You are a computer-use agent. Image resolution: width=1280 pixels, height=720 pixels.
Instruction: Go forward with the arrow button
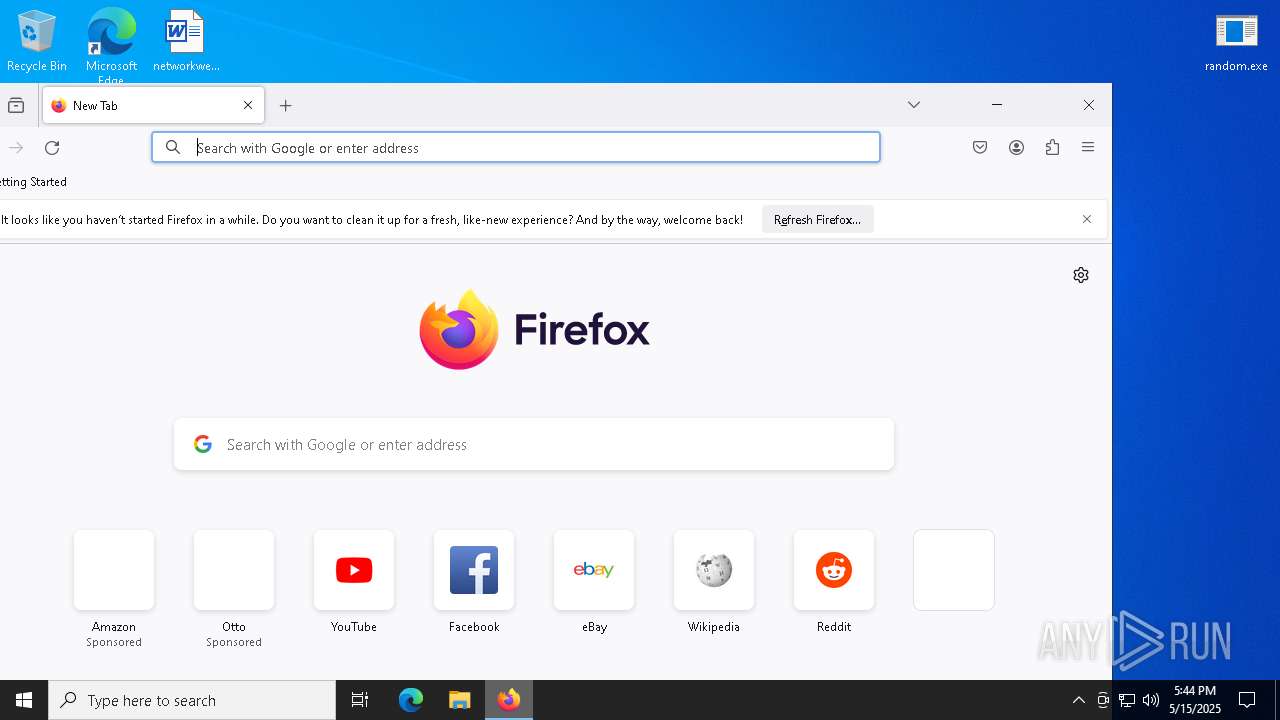[x=16, y=148]
